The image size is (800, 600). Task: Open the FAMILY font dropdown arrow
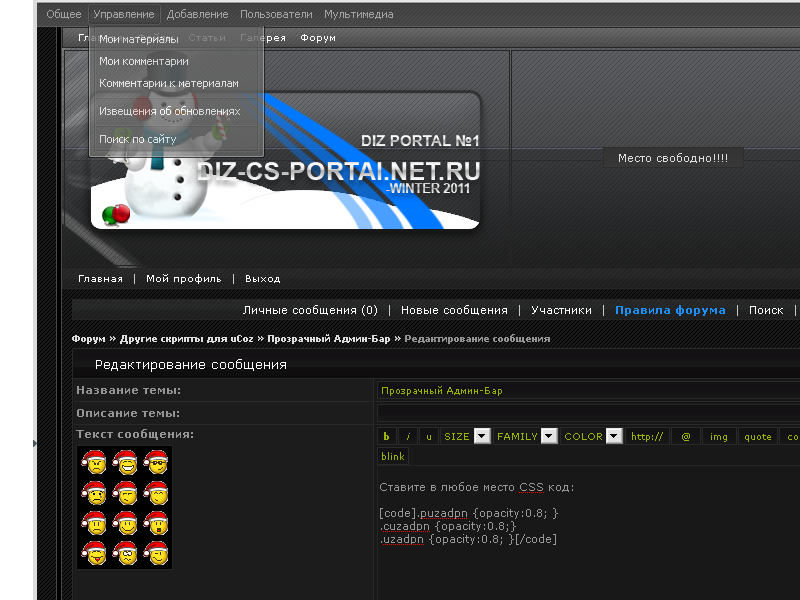click(x=549, y=436)
